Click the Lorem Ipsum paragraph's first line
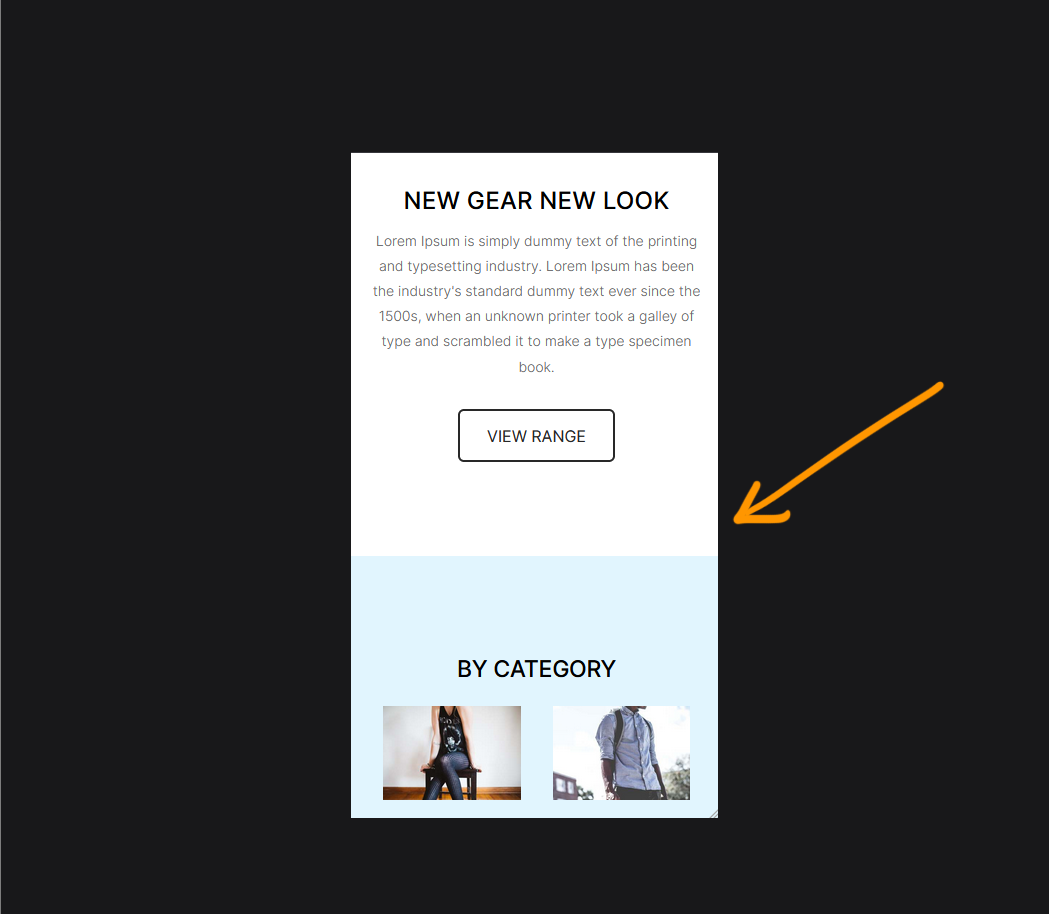The height and width of the screenshot is (914, 1049). [536, 241]
